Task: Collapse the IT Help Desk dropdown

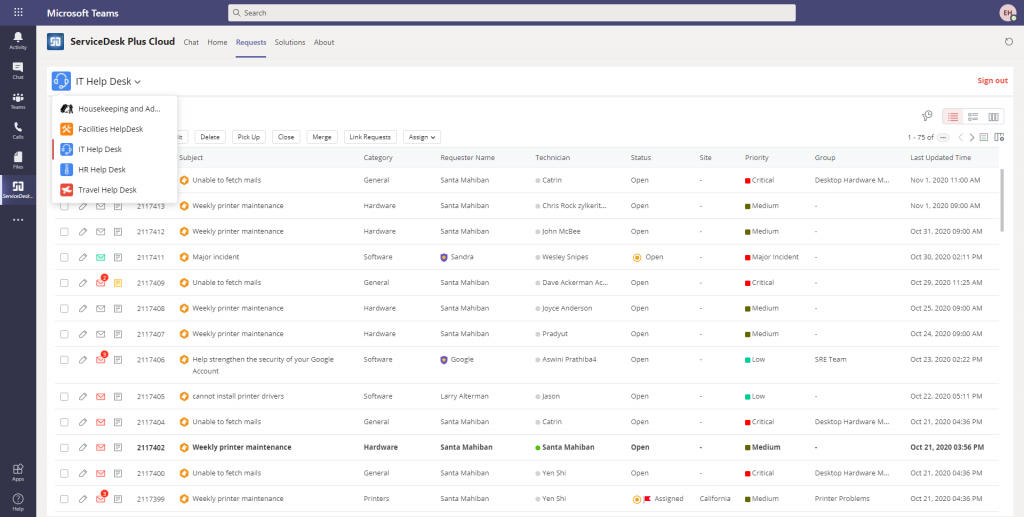Action: pos(107,81)
